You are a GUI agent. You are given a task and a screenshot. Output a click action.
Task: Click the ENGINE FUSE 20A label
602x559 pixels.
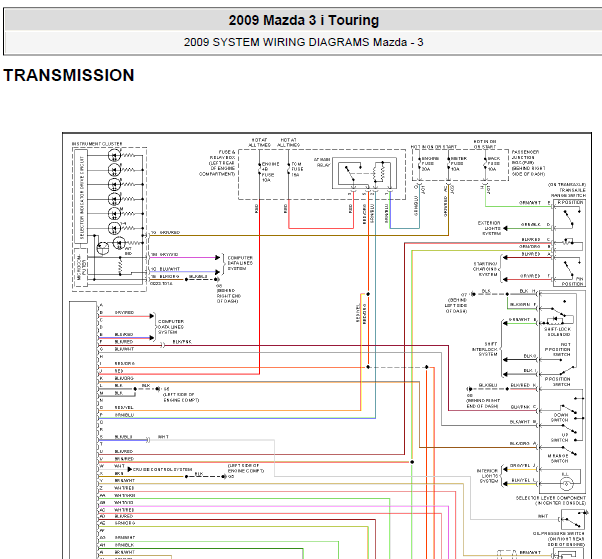click(x=430, y=164)
